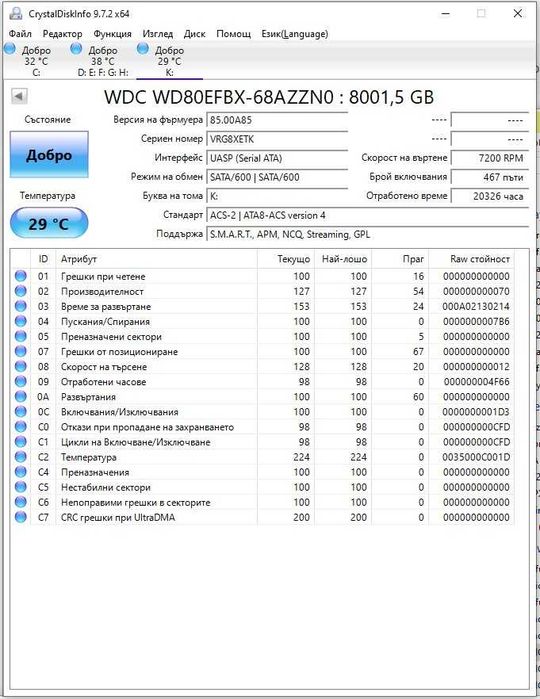Select disk D: E: F: G: H: tab
Viewport: 540px width, 699px height.
point(103,61)
